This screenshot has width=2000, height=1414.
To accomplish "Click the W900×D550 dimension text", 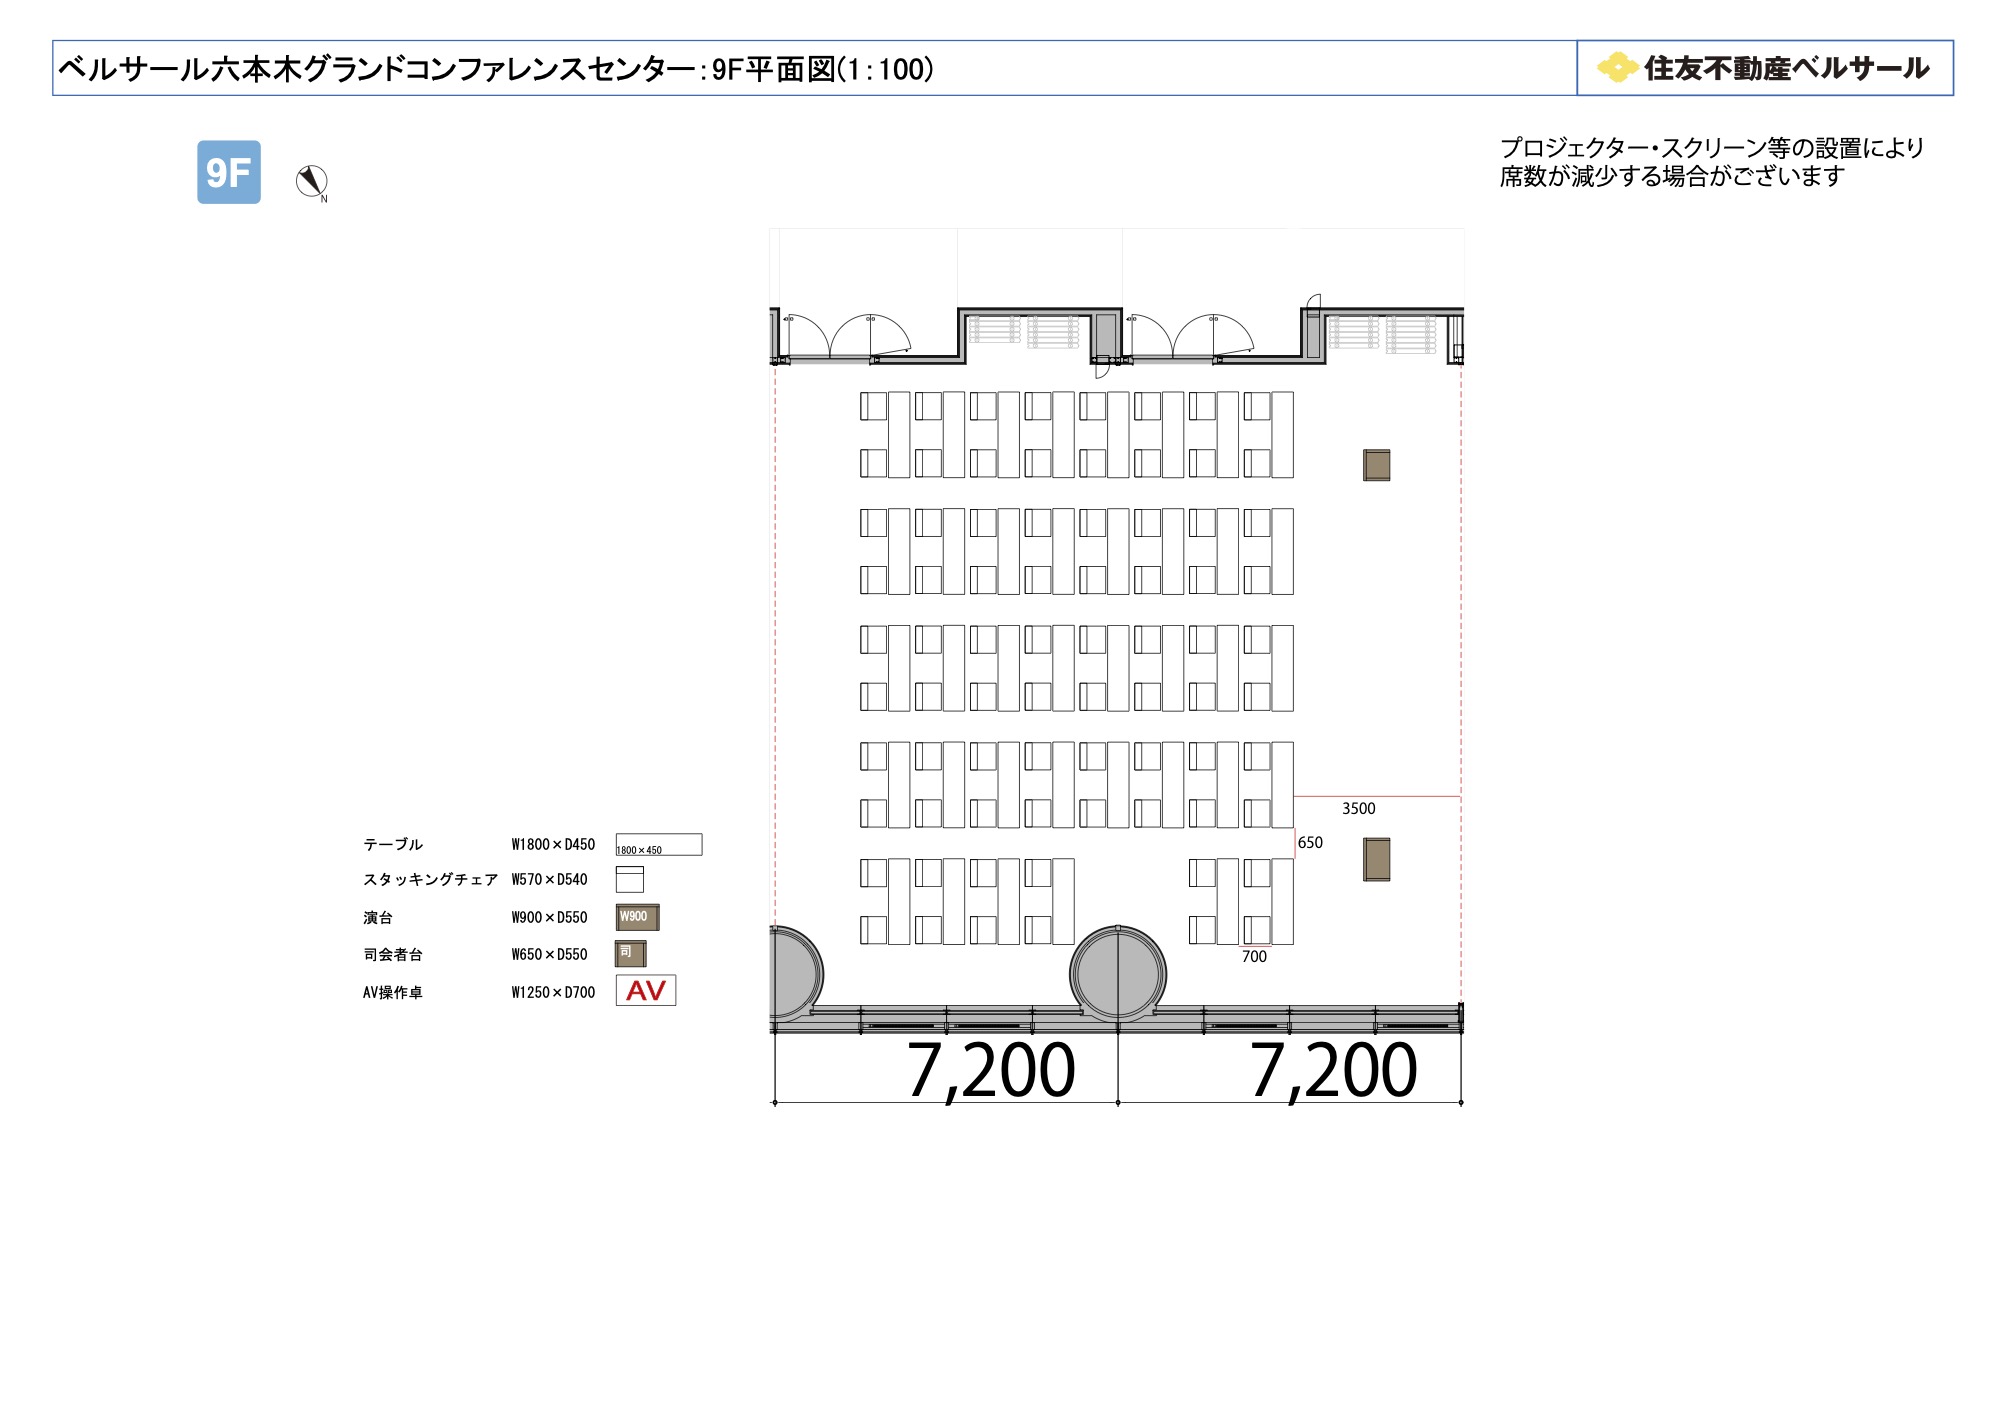I will tap(549, 918).
